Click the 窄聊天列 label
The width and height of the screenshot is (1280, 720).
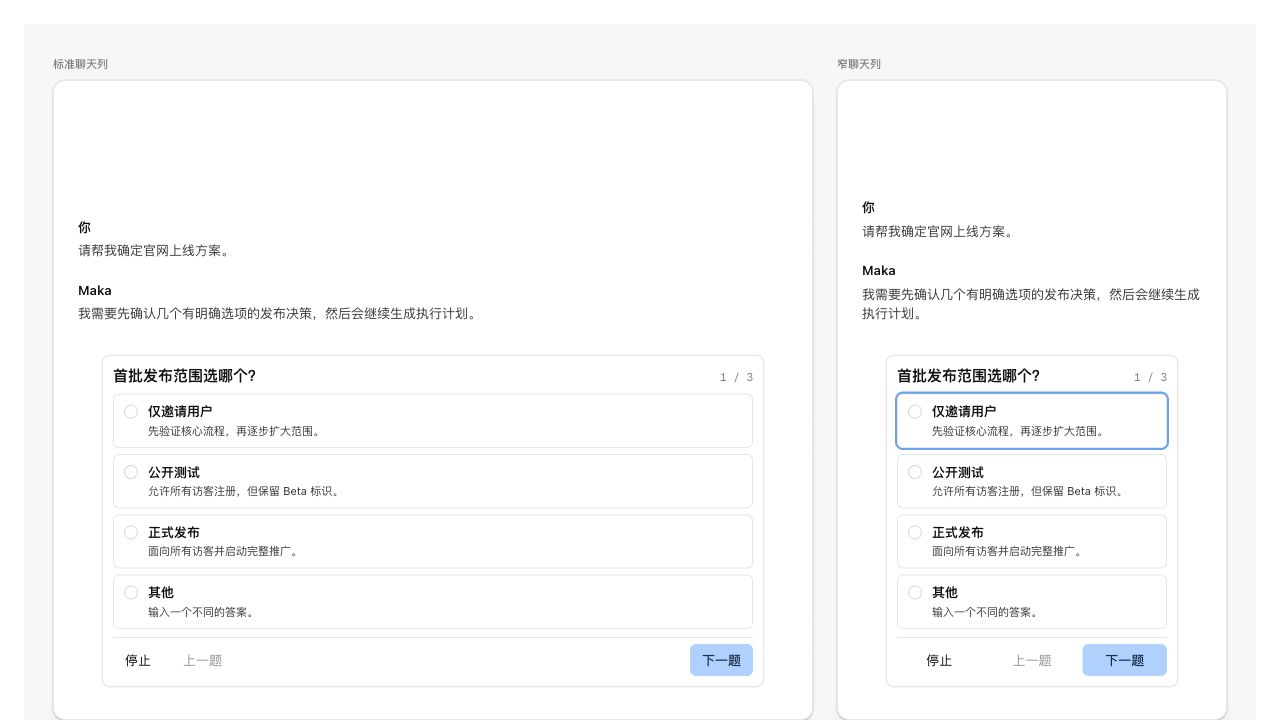(x=859, y=64)
